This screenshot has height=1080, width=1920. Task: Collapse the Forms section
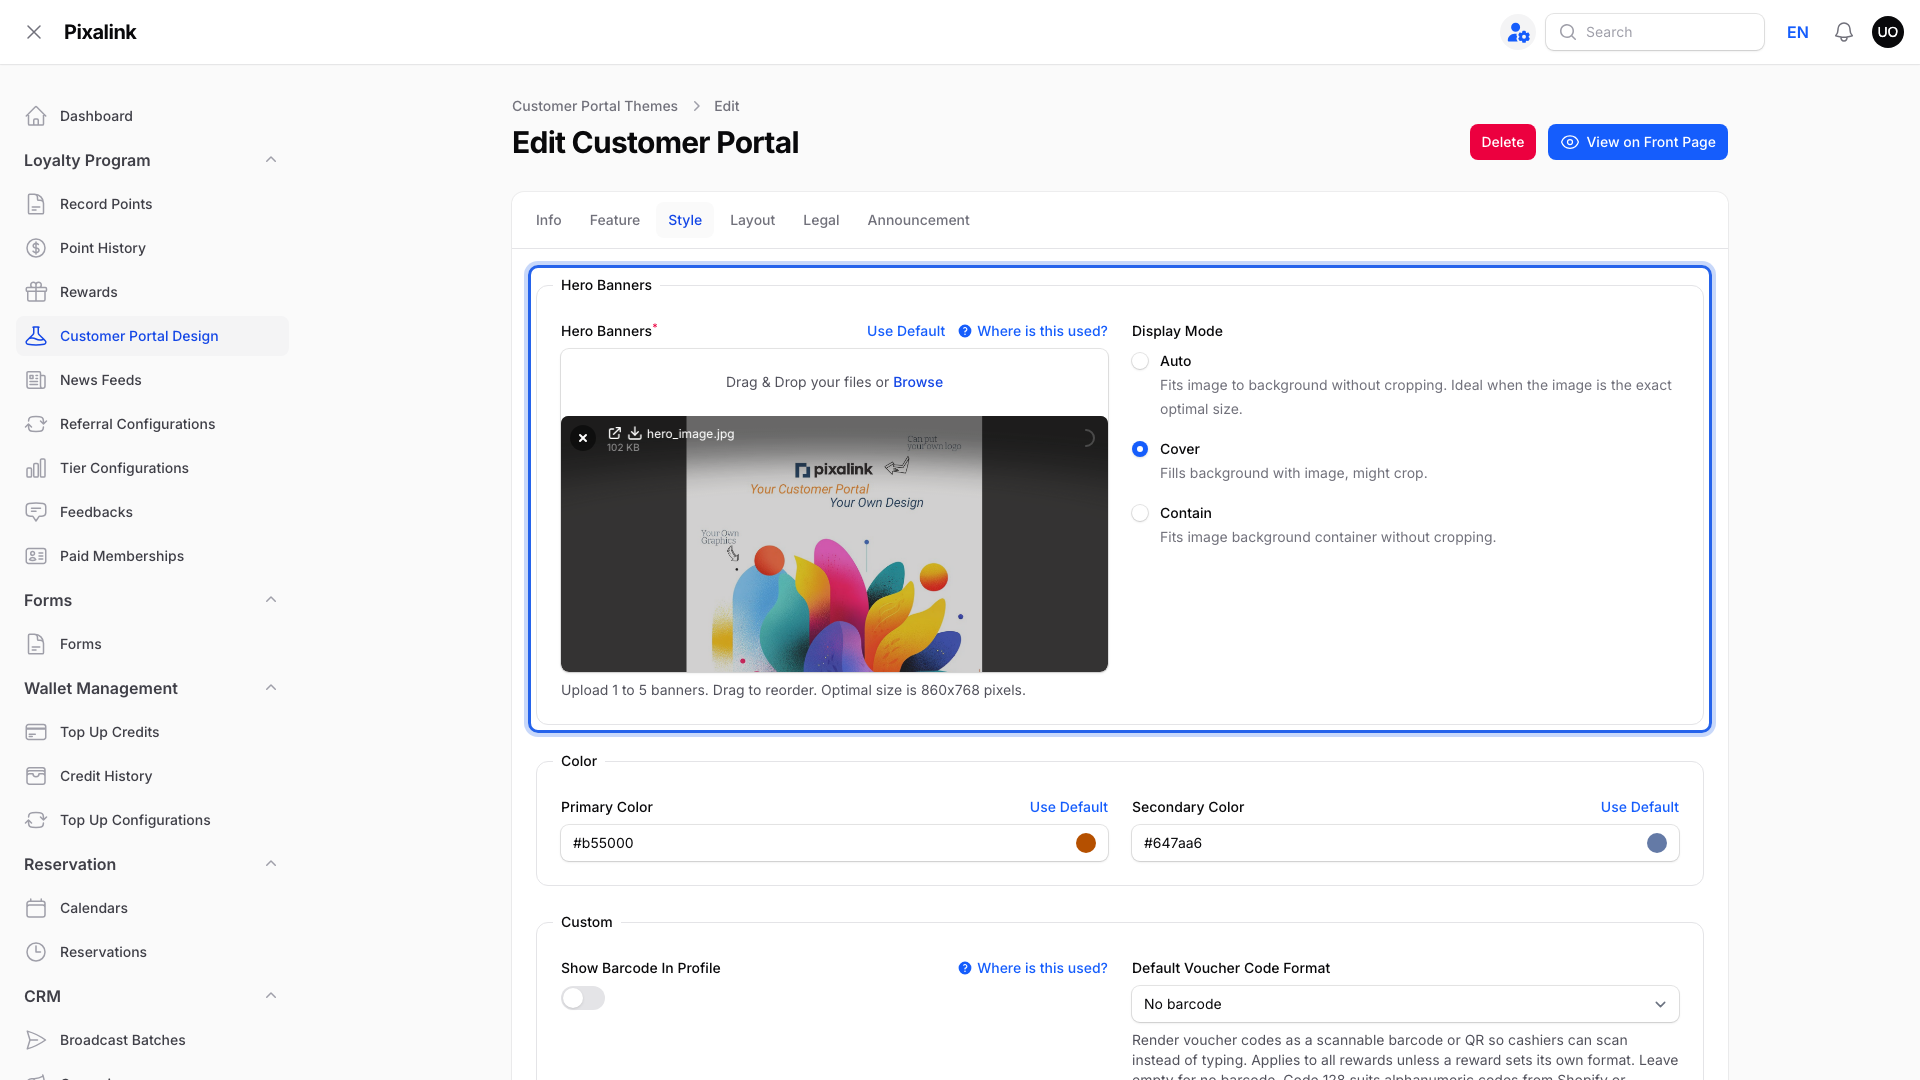[271, 600]
